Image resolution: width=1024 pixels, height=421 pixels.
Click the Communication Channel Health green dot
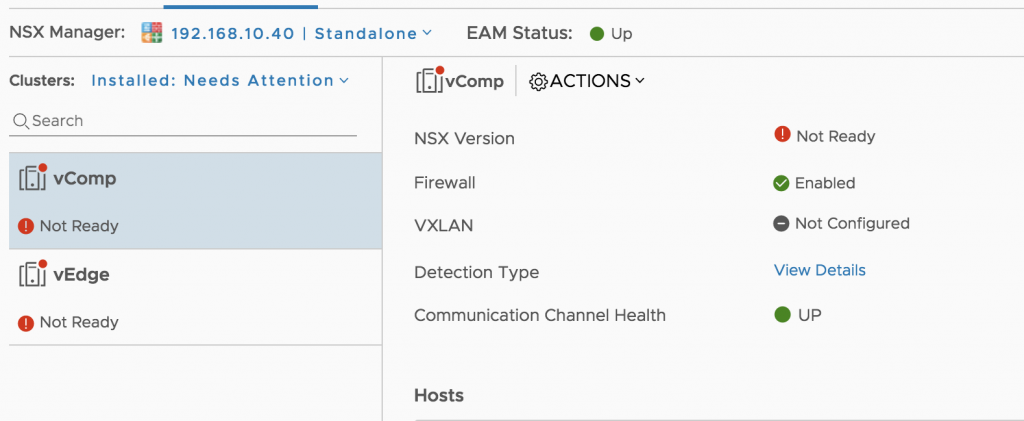click(782, 315)
